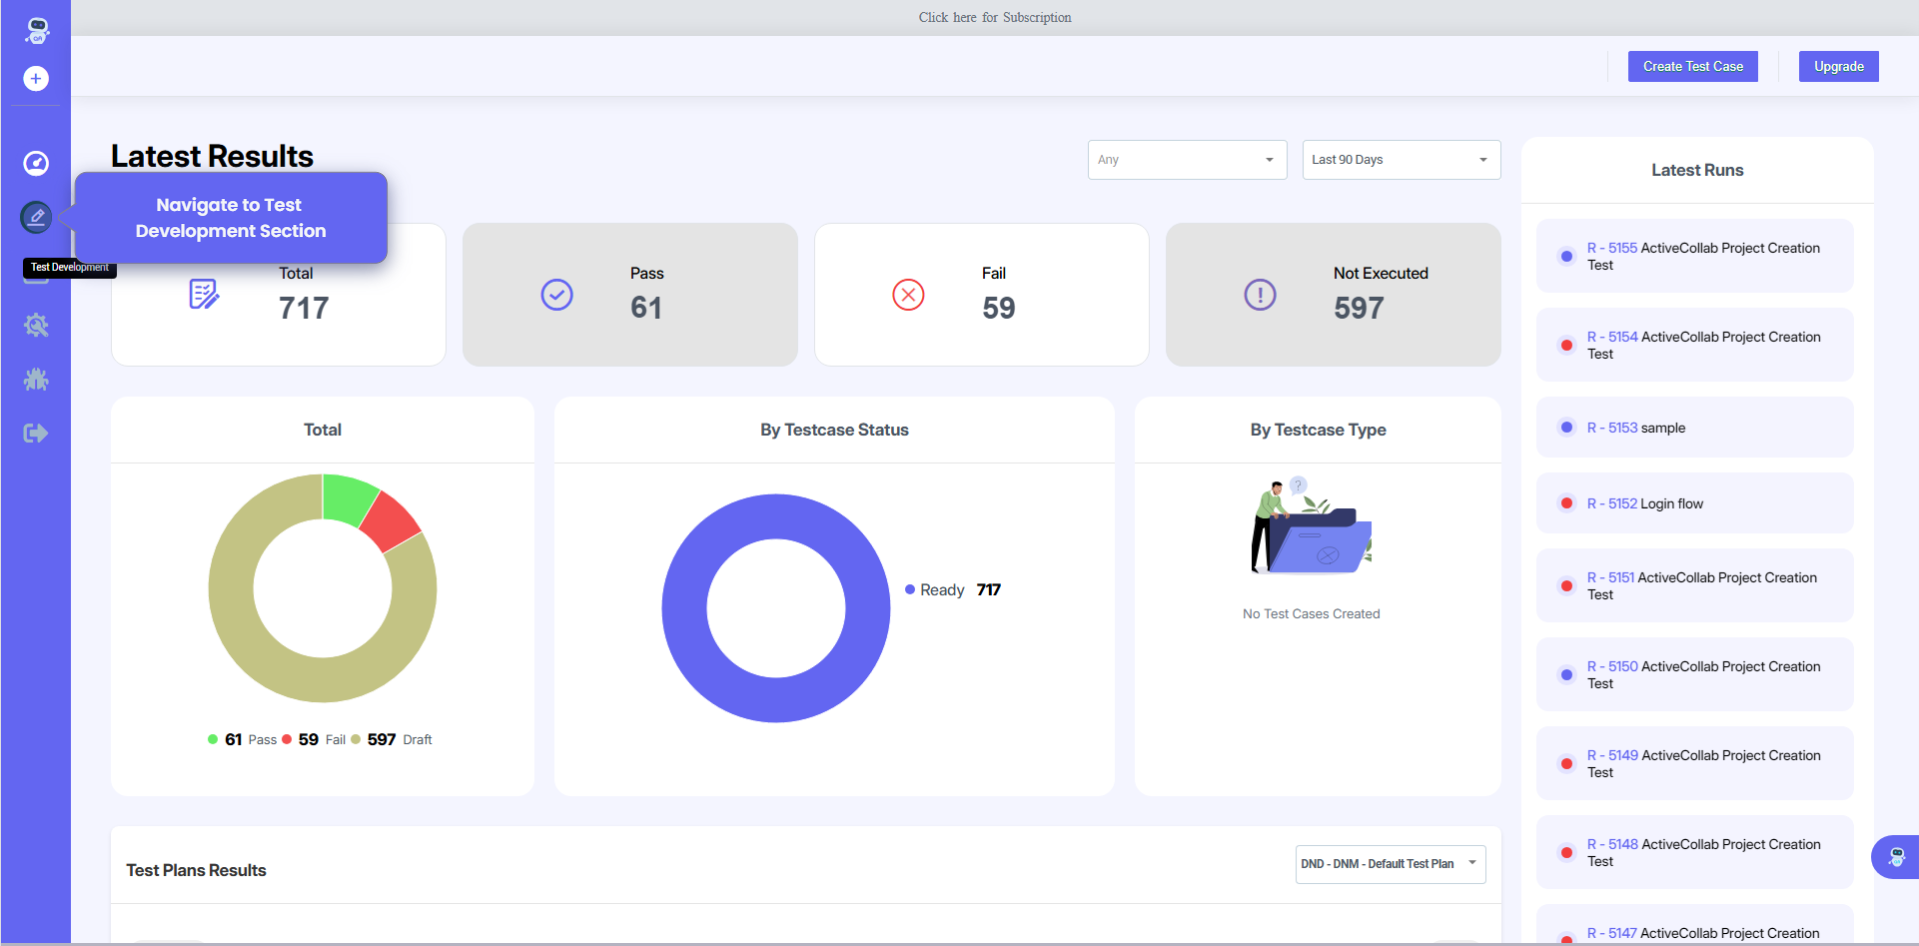The image size is (1919, 946).
Task: Open the dashboard gauge icon
Action: [36, 163]
